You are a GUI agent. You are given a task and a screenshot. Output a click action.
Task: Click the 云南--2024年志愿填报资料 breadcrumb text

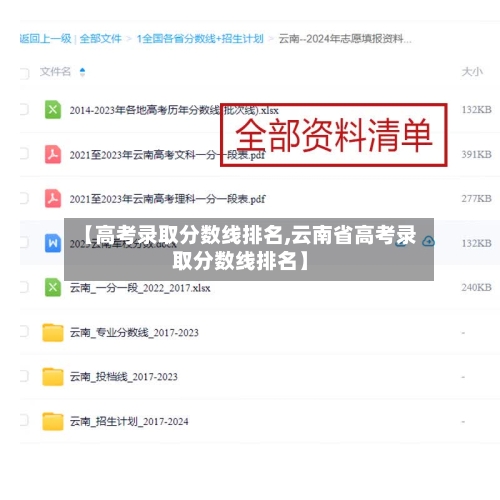345,39
